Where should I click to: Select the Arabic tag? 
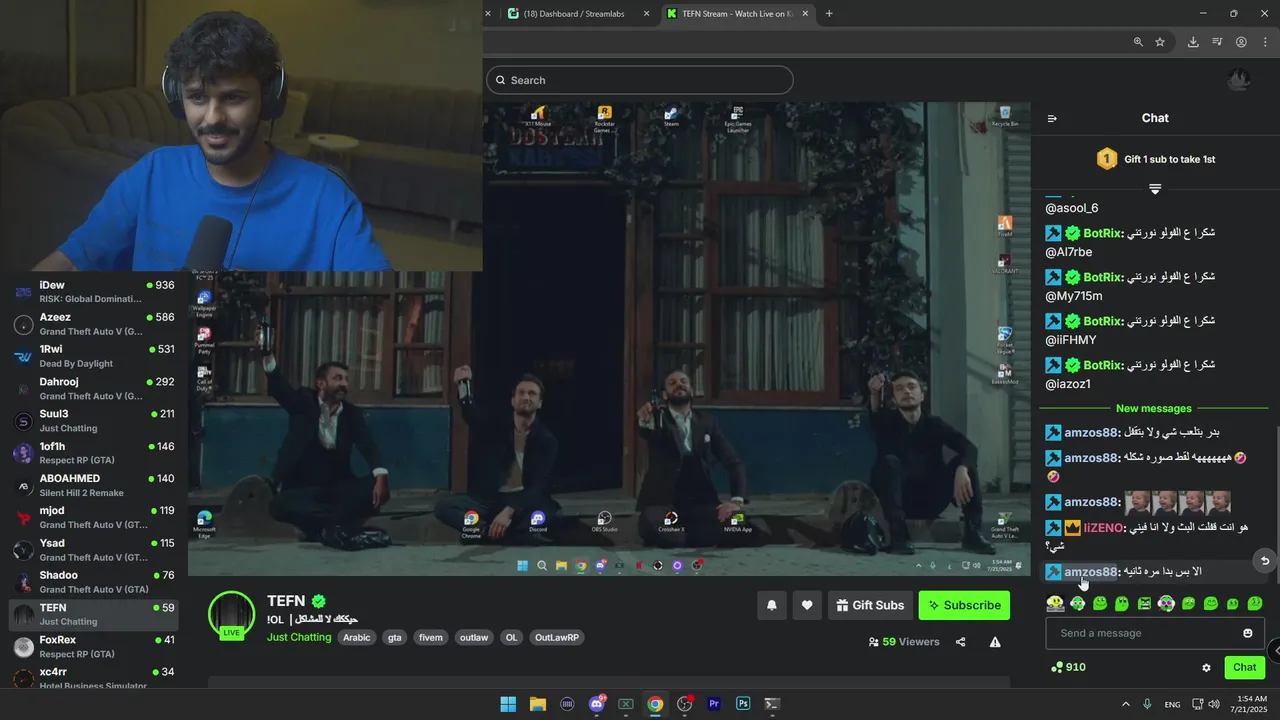[356, 637]
